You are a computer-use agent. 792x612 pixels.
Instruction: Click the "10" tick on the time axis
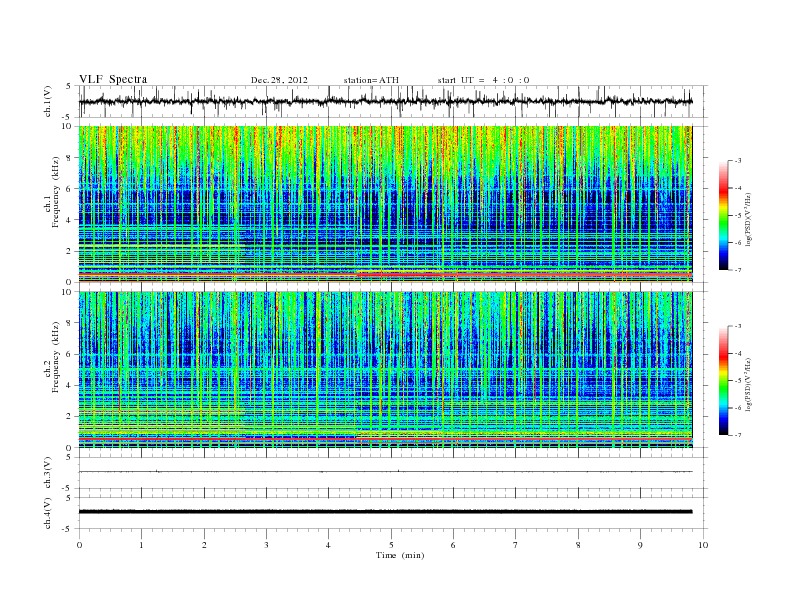(703, 545)
